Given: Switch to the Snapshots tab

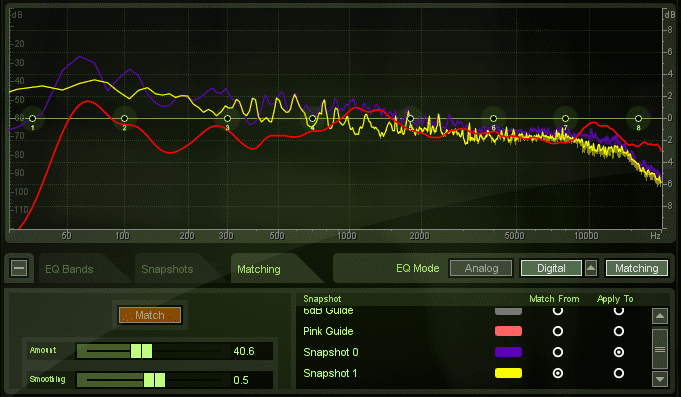Looking at the screenshot, I should point(167,269).
